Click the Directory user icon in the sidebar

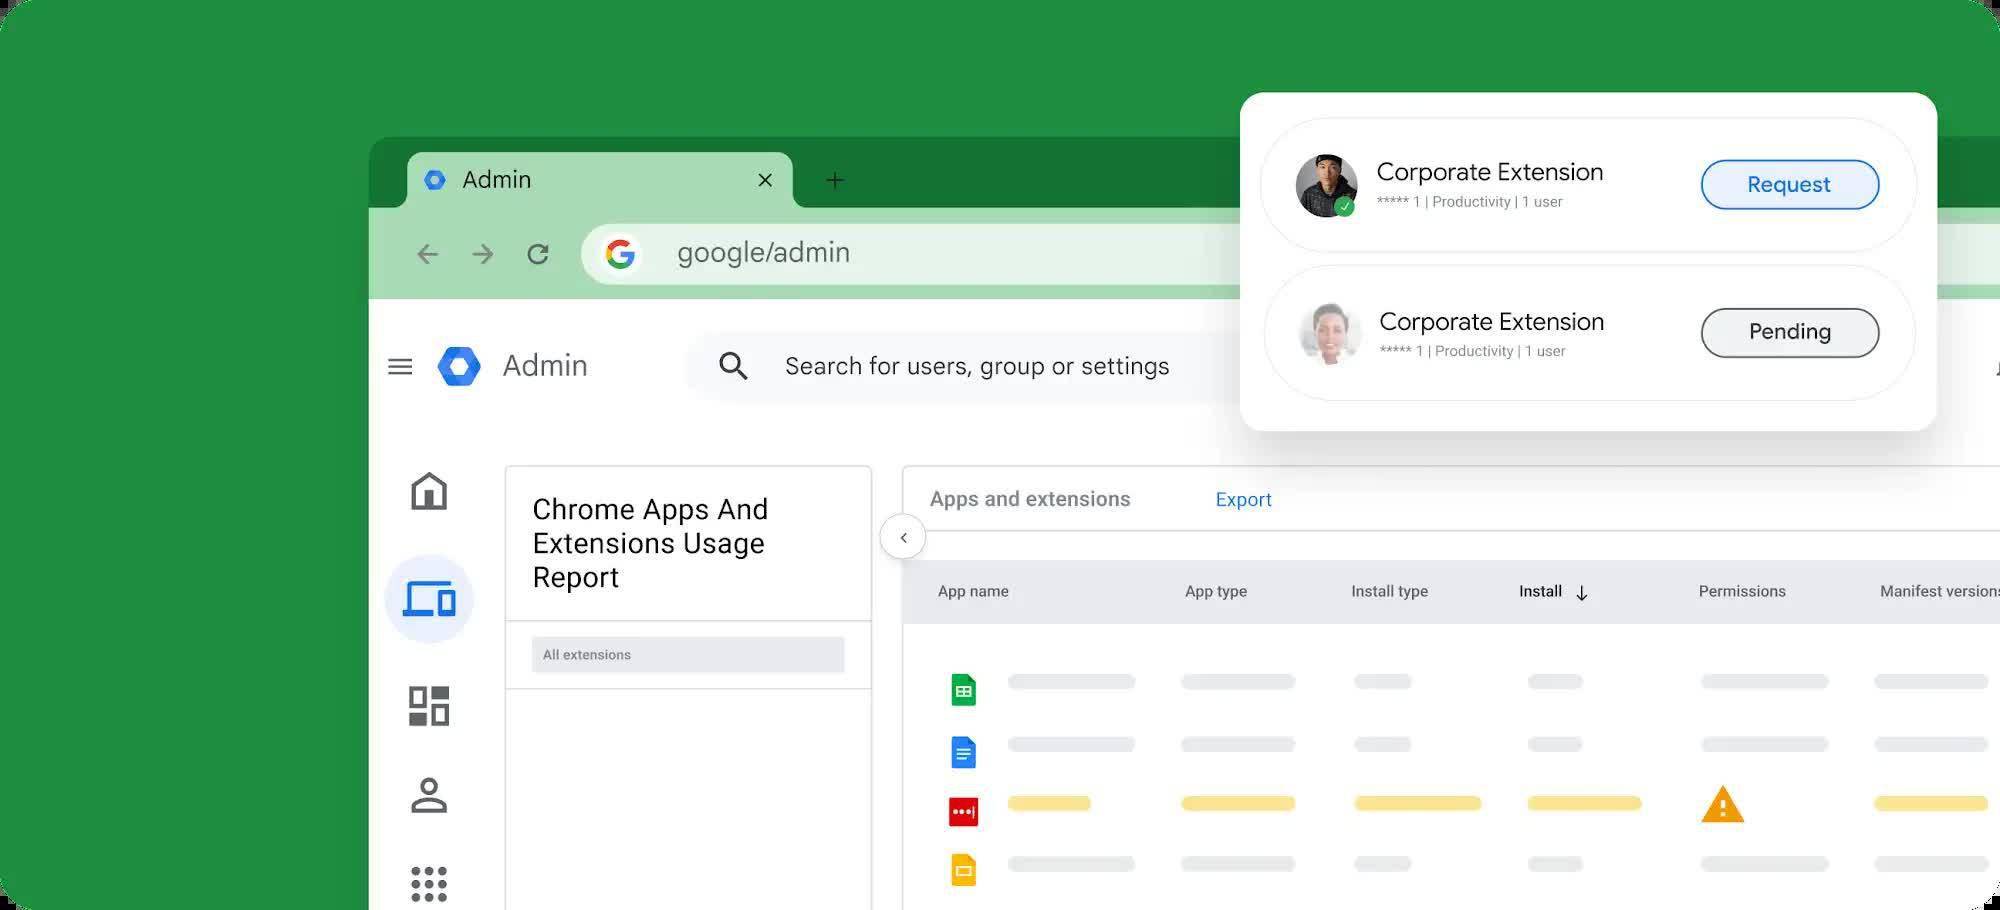click(429, 795)
